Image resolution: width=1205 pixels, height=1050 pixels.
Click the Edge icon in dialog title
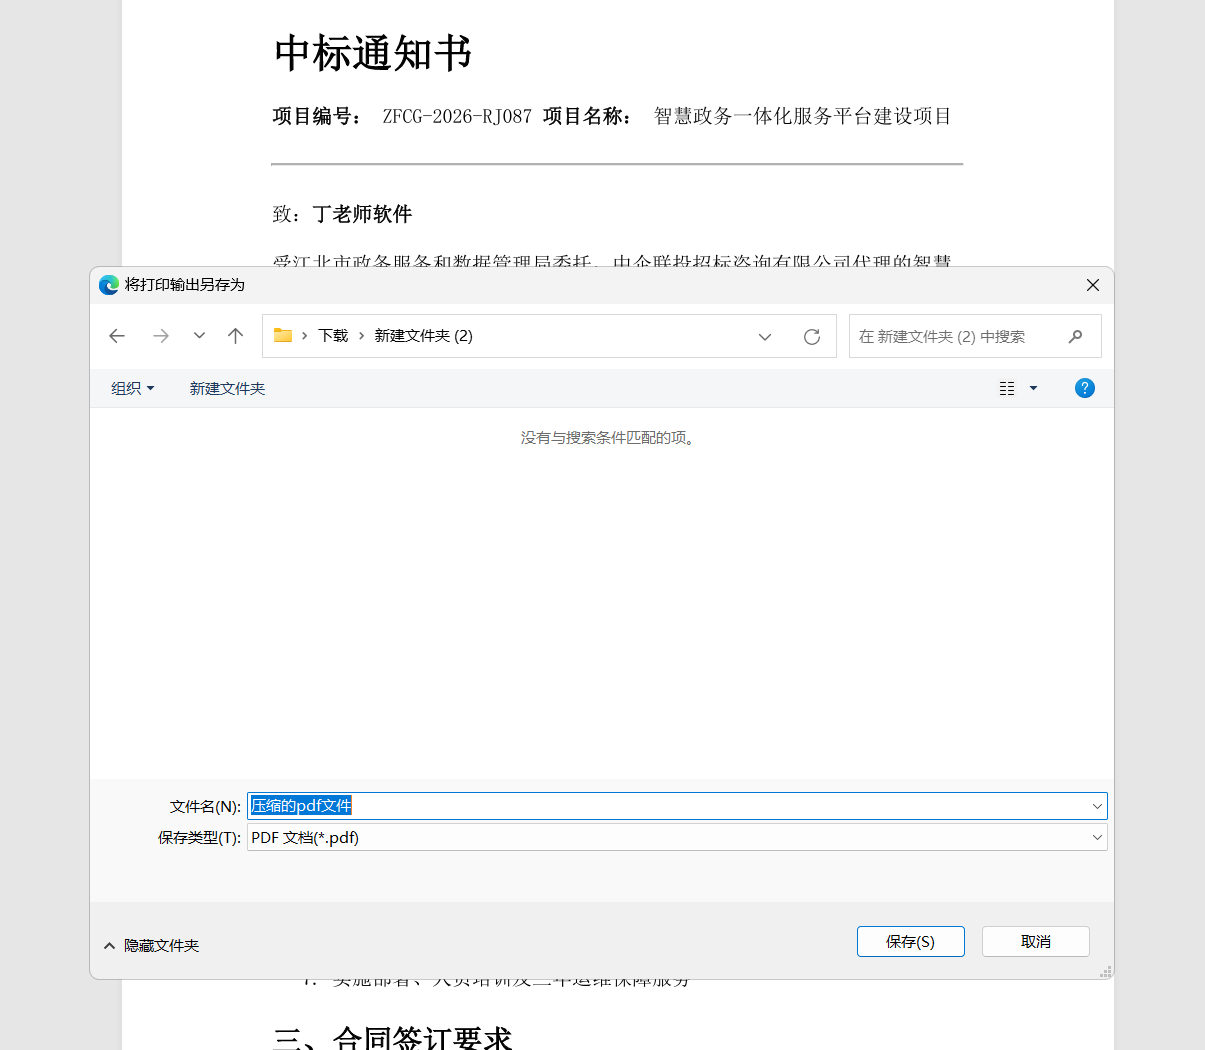pos(109,285)
